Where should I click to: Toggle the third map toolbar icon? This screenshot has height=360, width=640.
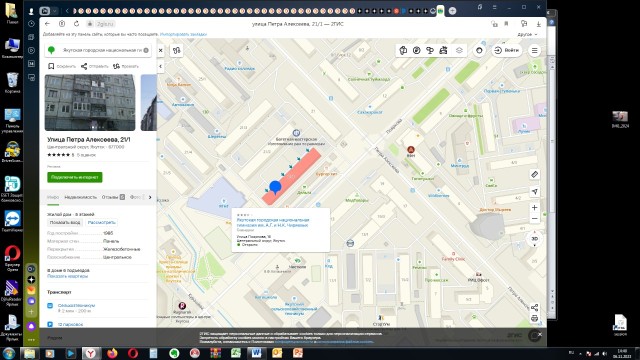(x=430, y=50)
